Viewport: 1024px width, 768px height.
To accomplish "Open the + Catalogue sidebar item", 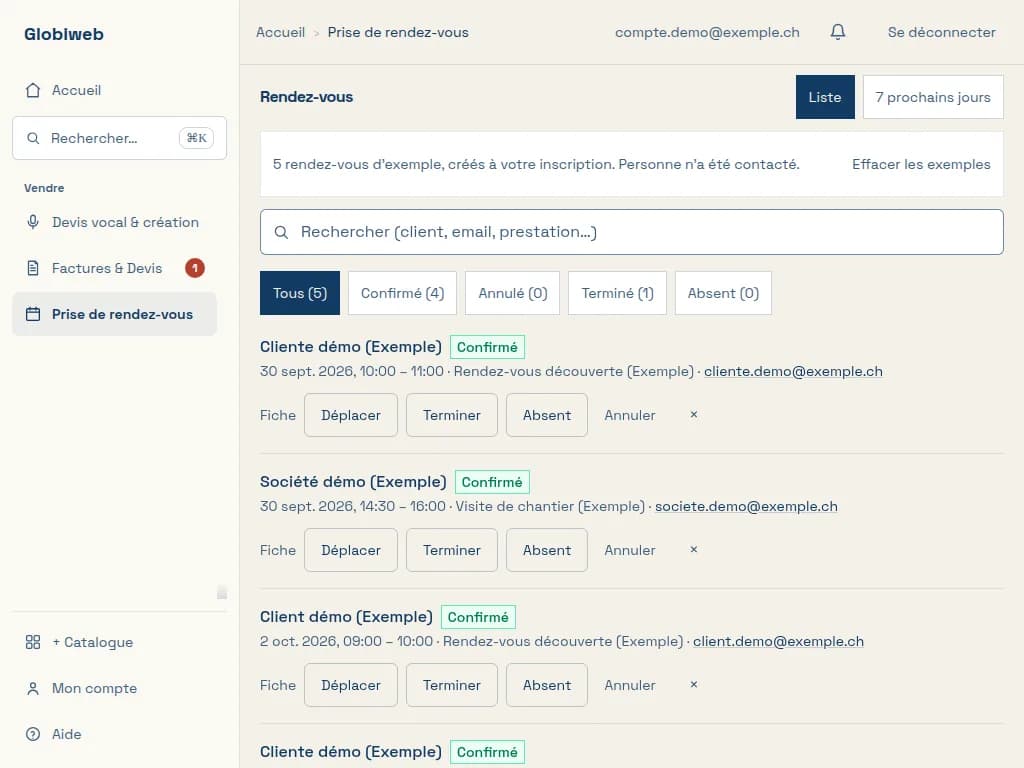I will (x=114, y=642).
